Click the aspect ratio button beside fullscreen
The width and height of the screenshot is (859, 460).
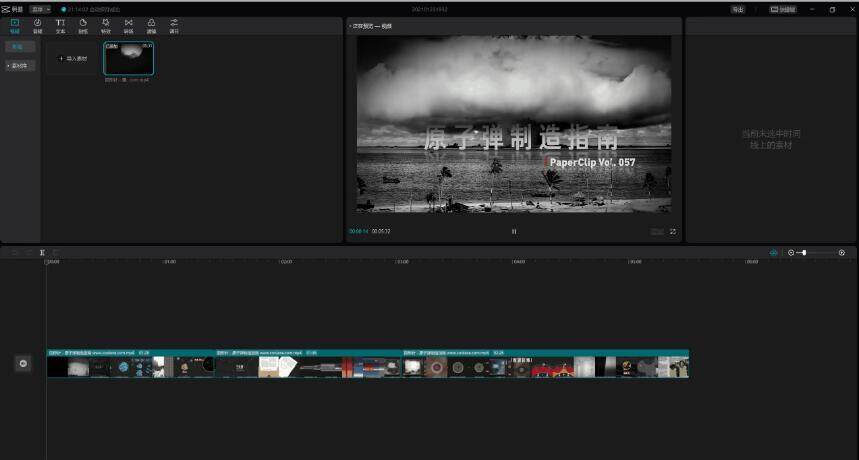[657, 232]
